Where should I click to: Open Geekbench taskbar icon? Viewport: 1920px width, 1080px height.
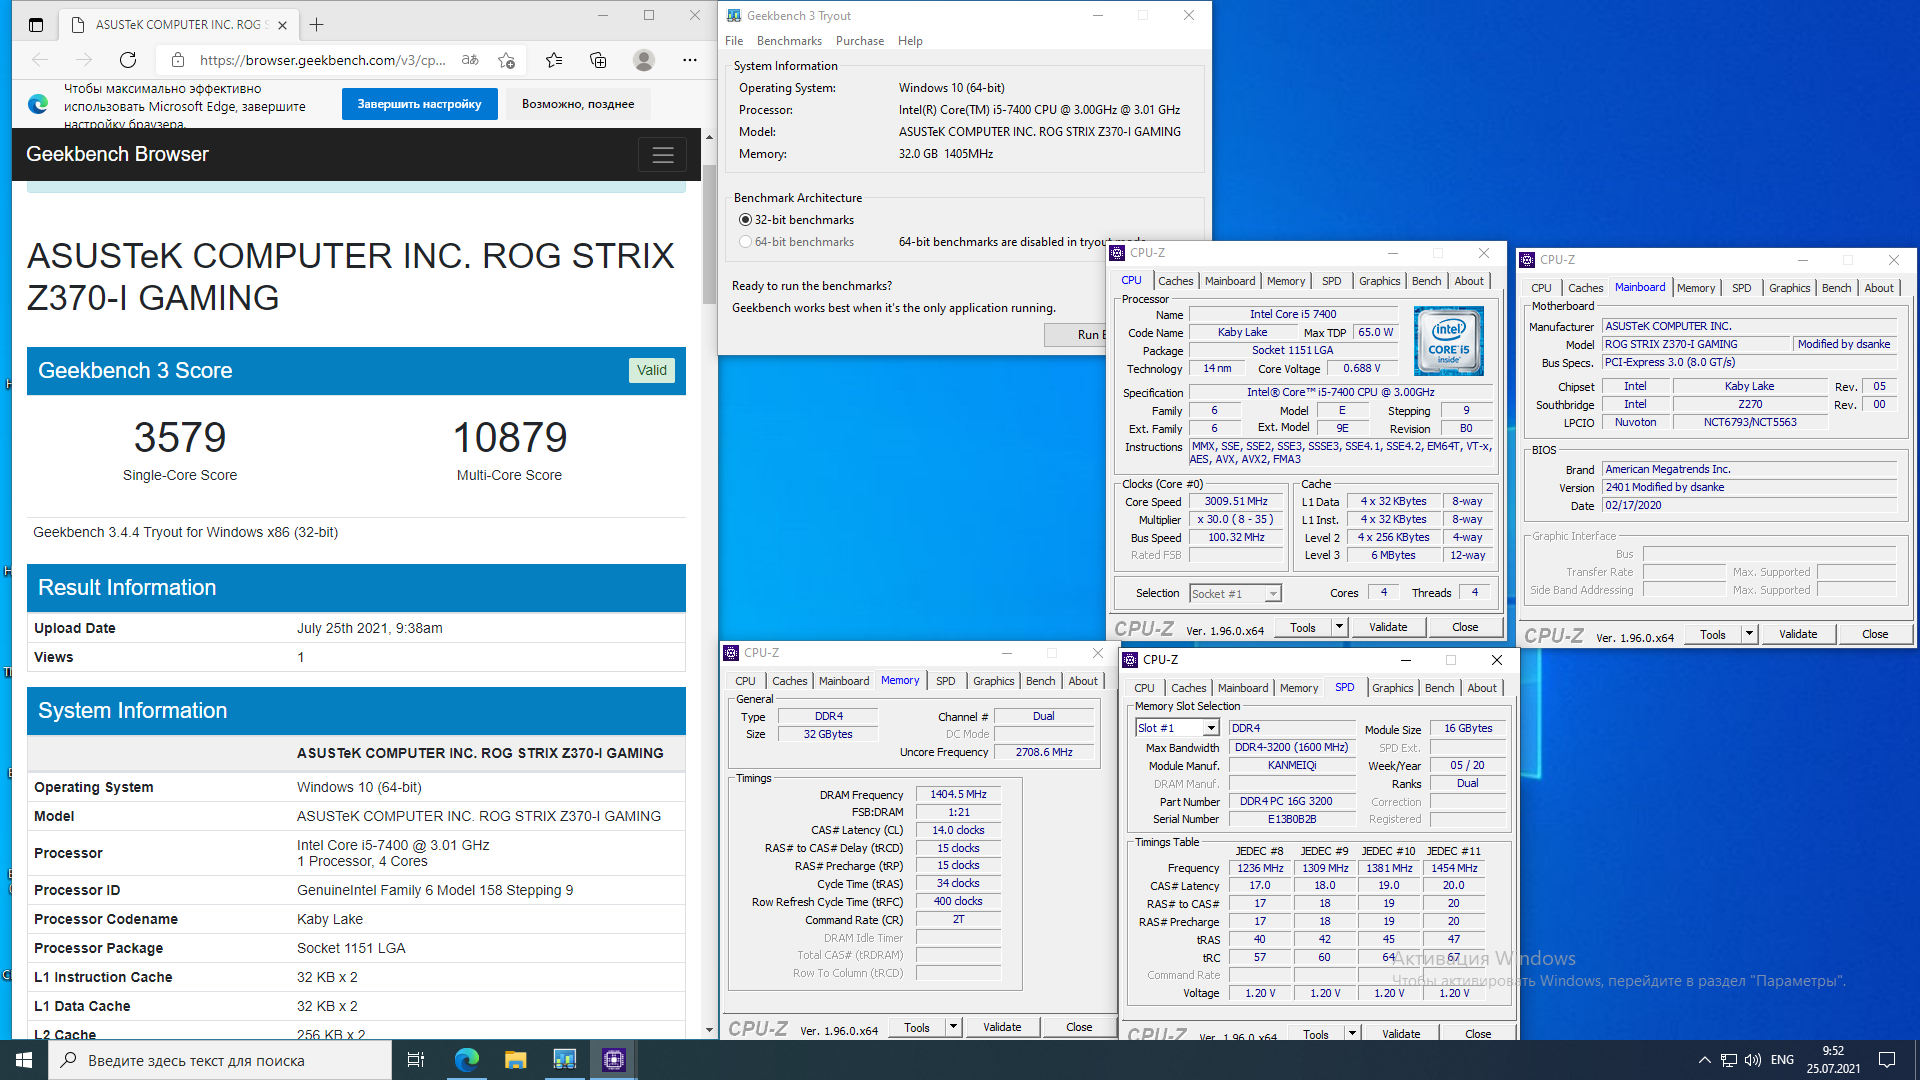coord(565,1060)
